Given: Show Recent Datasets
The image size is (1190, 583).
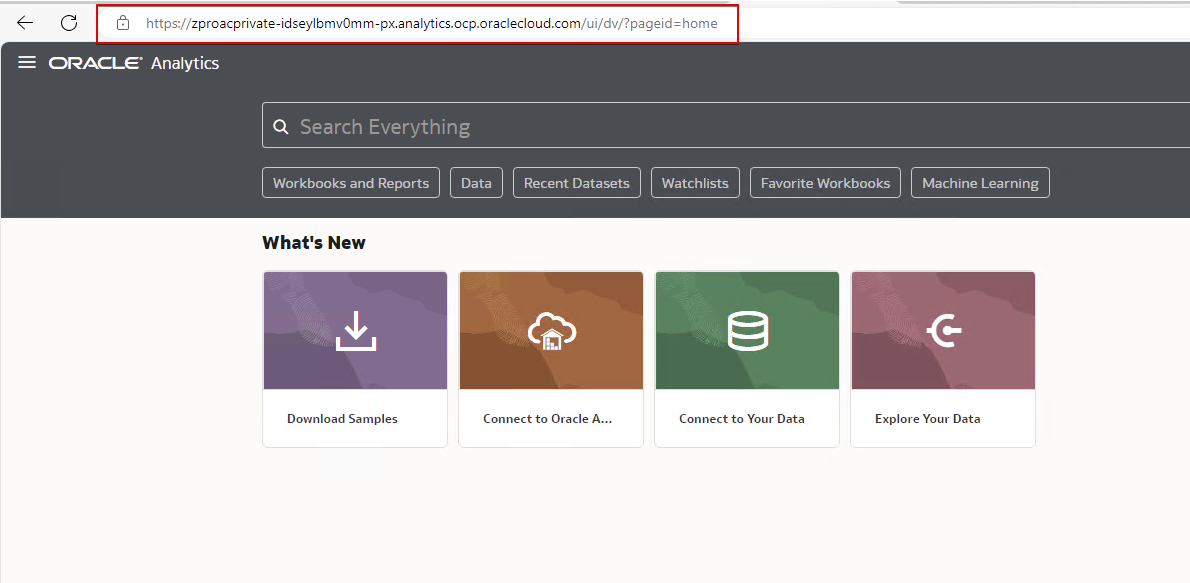Looking at the screenshot, I should [577, 183].
